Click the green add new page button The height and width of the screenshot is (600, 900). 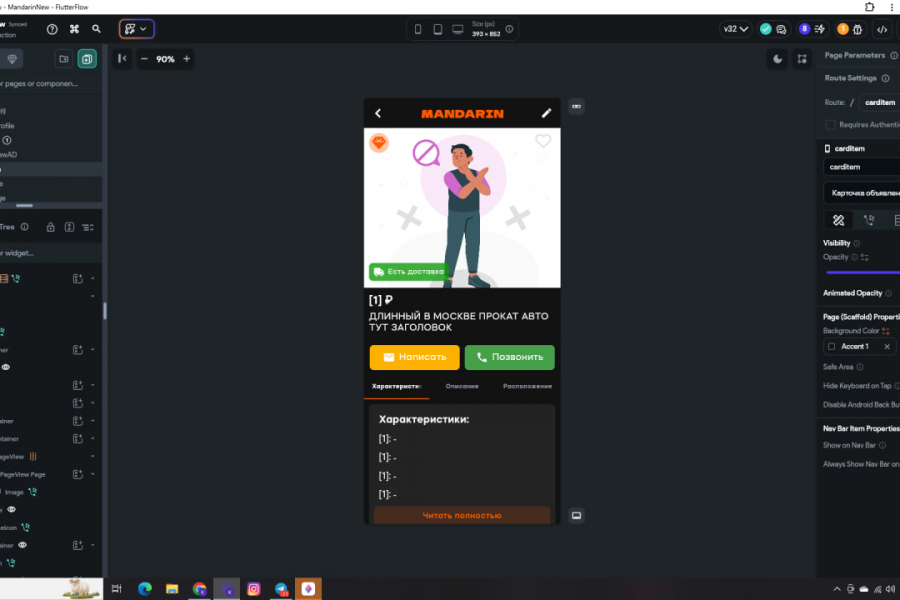87,59
